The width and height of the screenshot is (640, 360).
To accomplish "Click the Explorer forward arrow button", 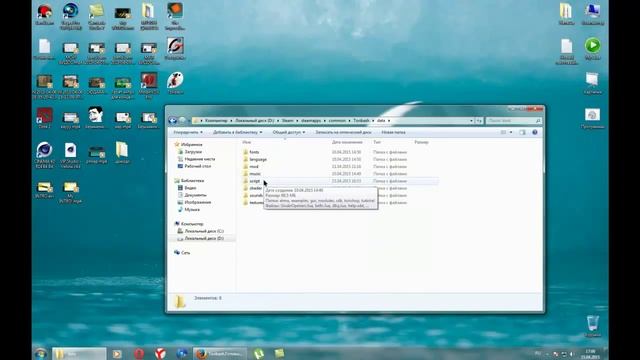I will (182, 120).
